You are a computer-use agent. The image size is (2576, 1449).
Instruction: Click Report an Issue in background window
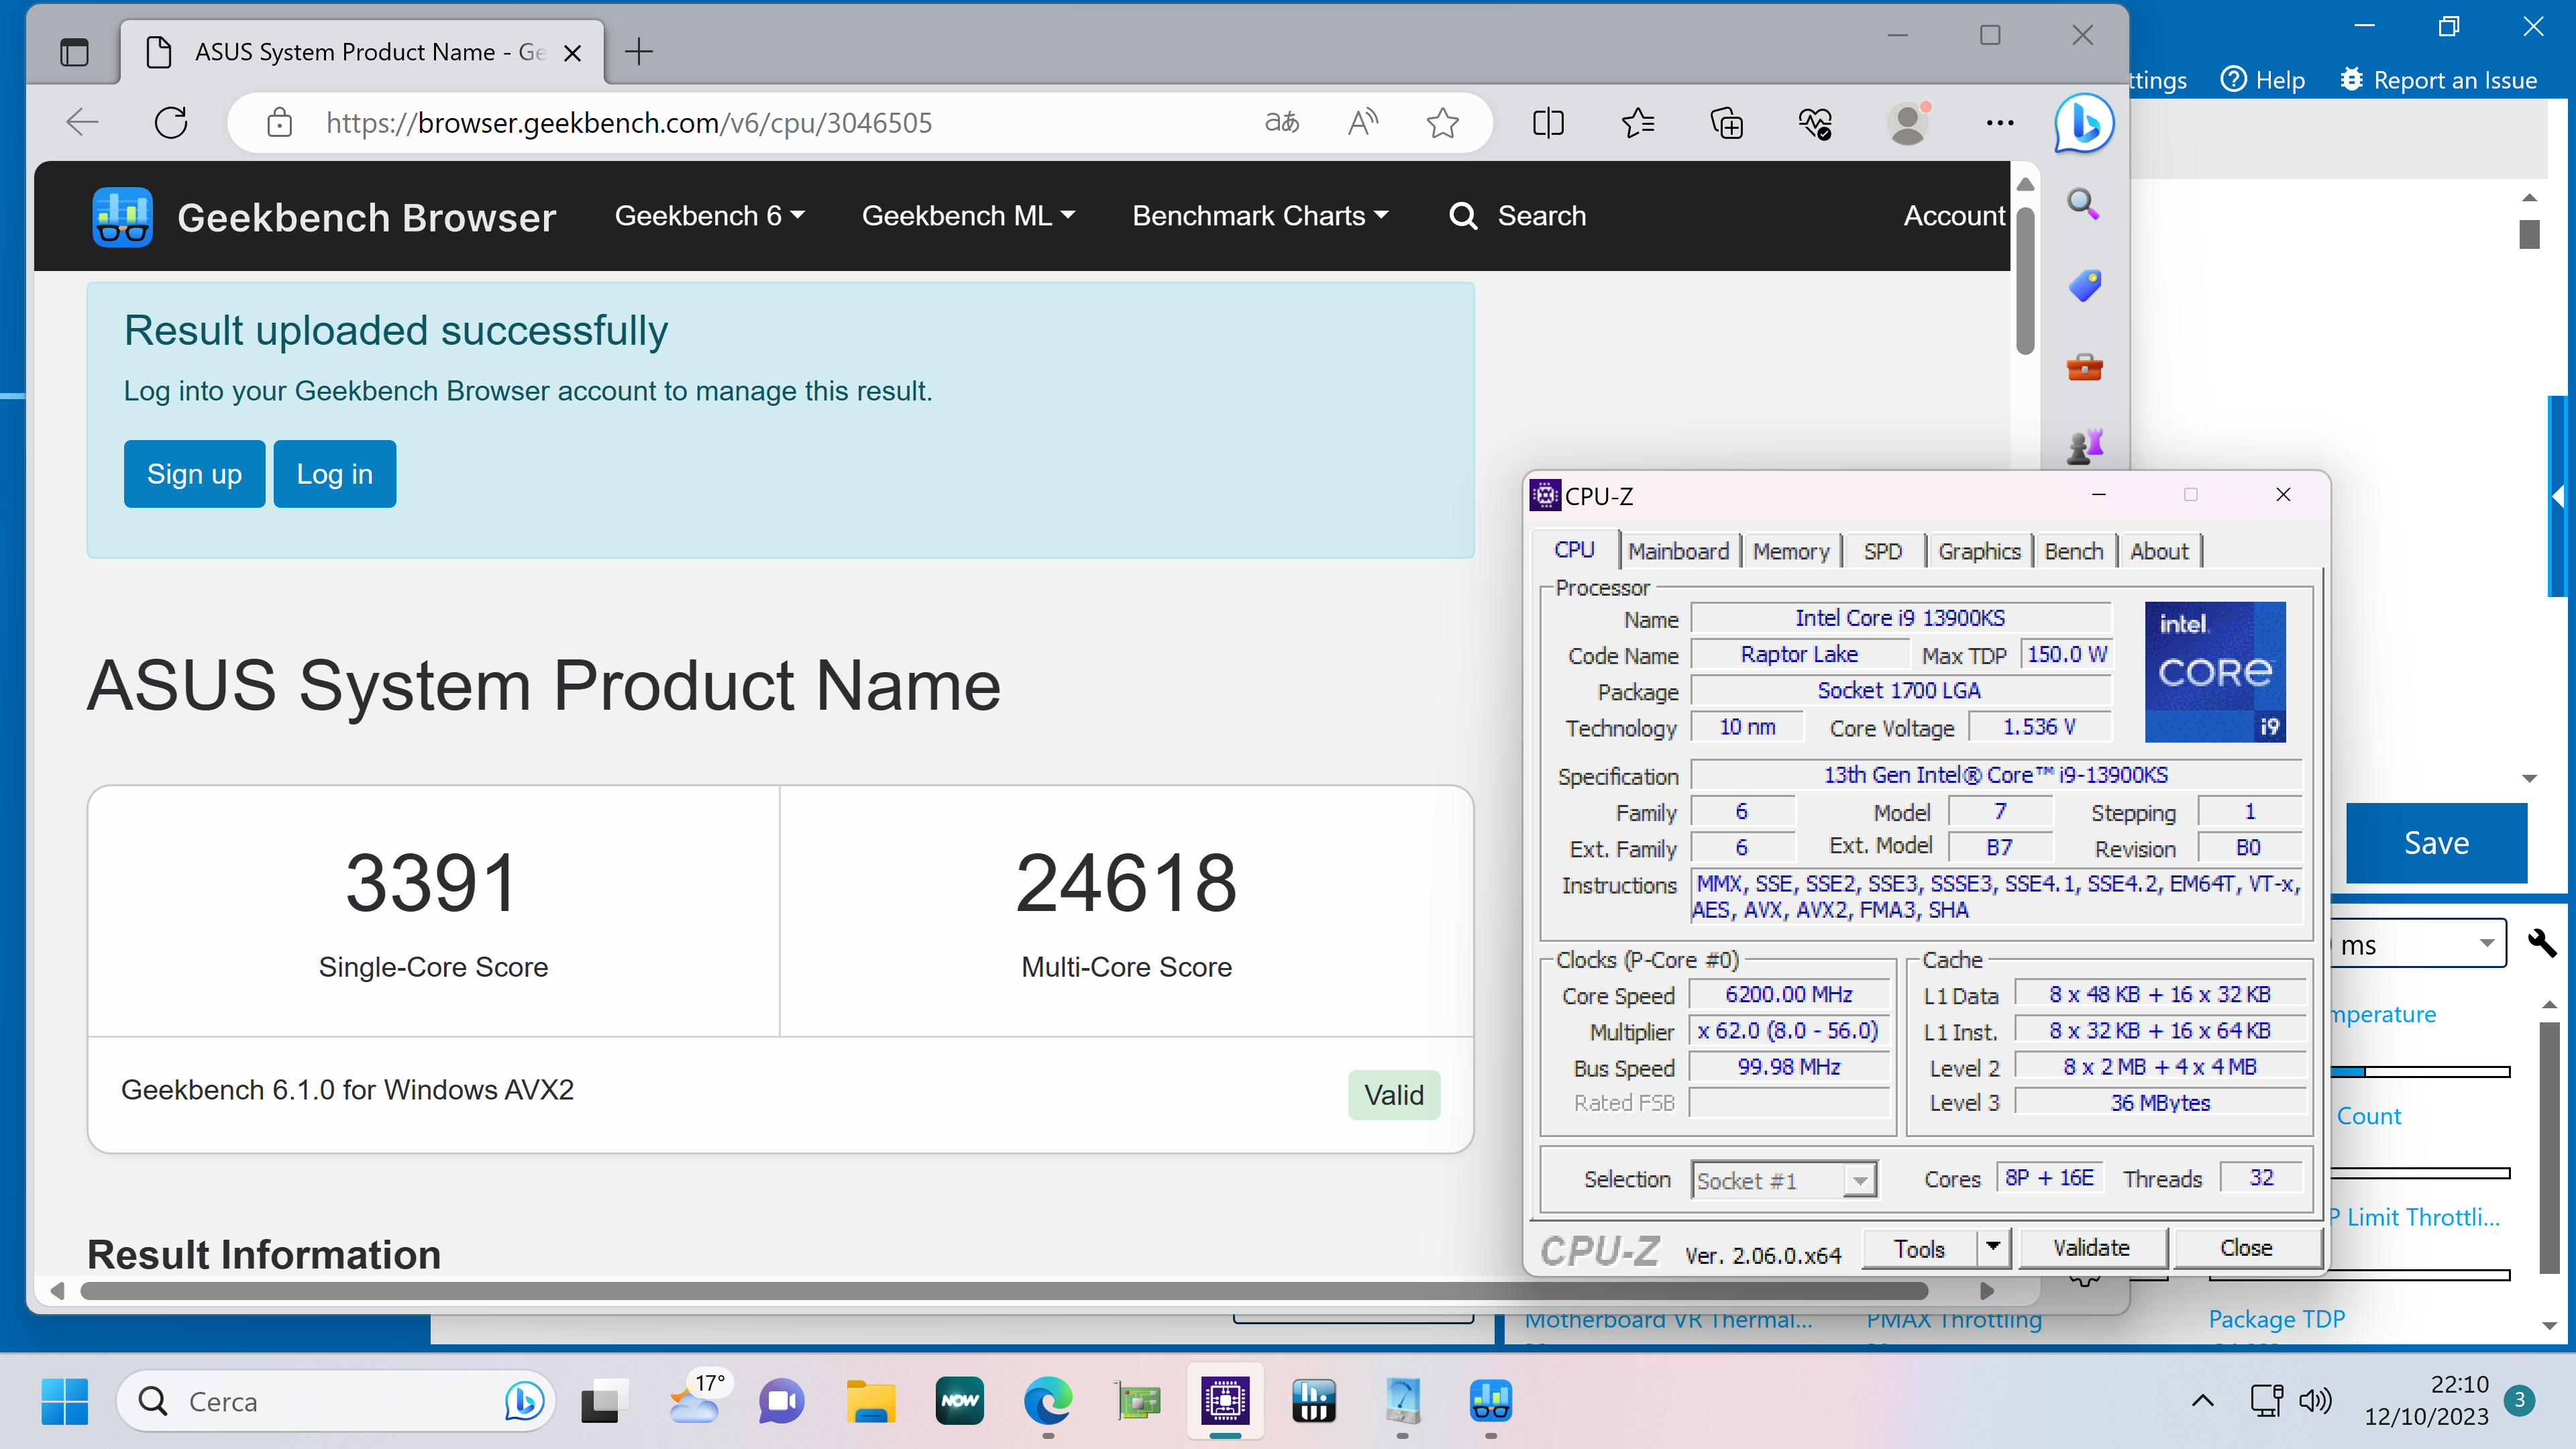(2439, 80)
